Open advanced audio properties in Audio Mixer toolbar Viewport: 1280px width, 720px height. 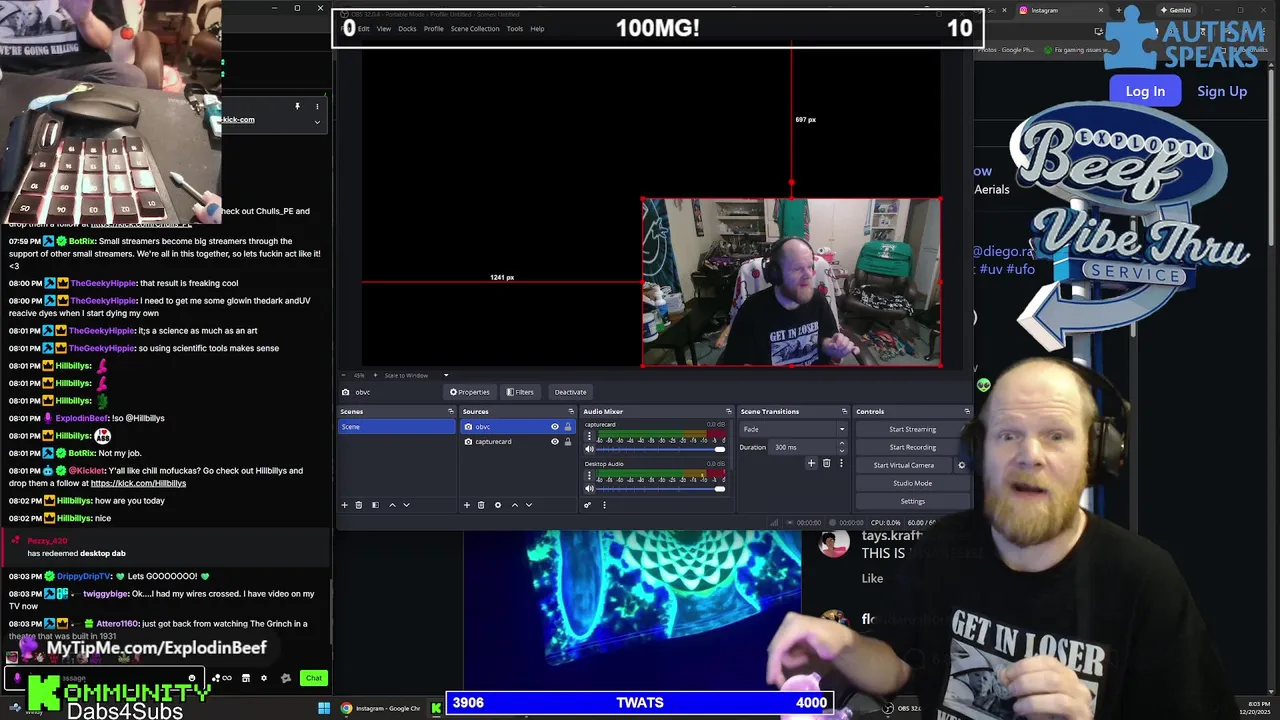pyautogui.click(x=588, y=505)
